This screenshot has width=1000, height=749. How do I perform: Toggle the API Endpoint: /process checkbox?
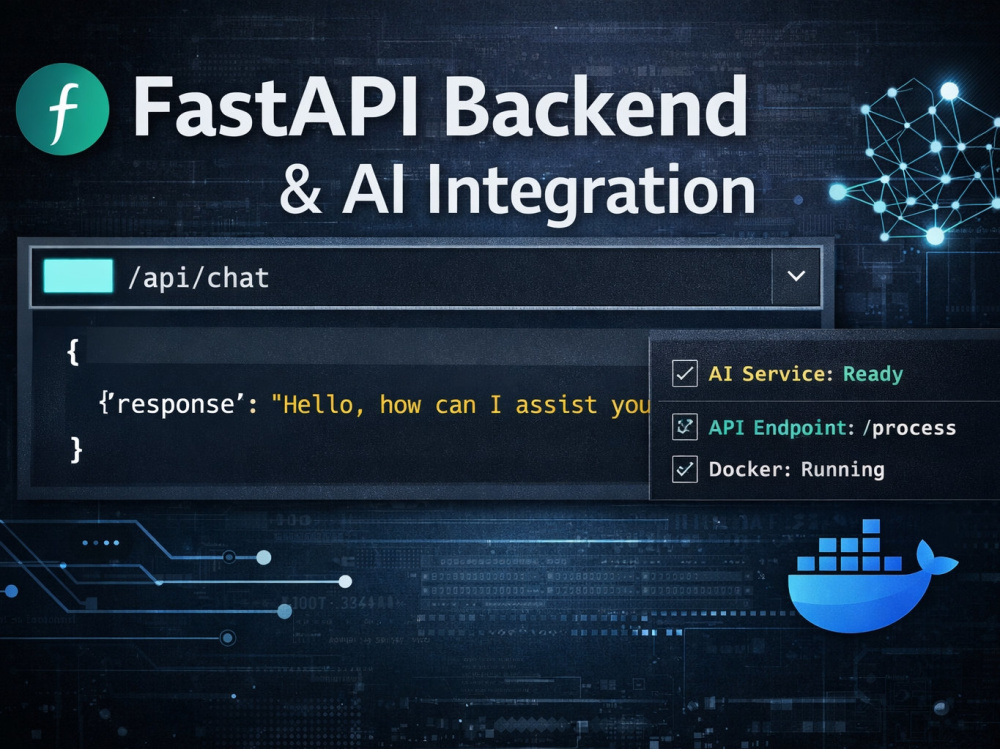point(684,427)
